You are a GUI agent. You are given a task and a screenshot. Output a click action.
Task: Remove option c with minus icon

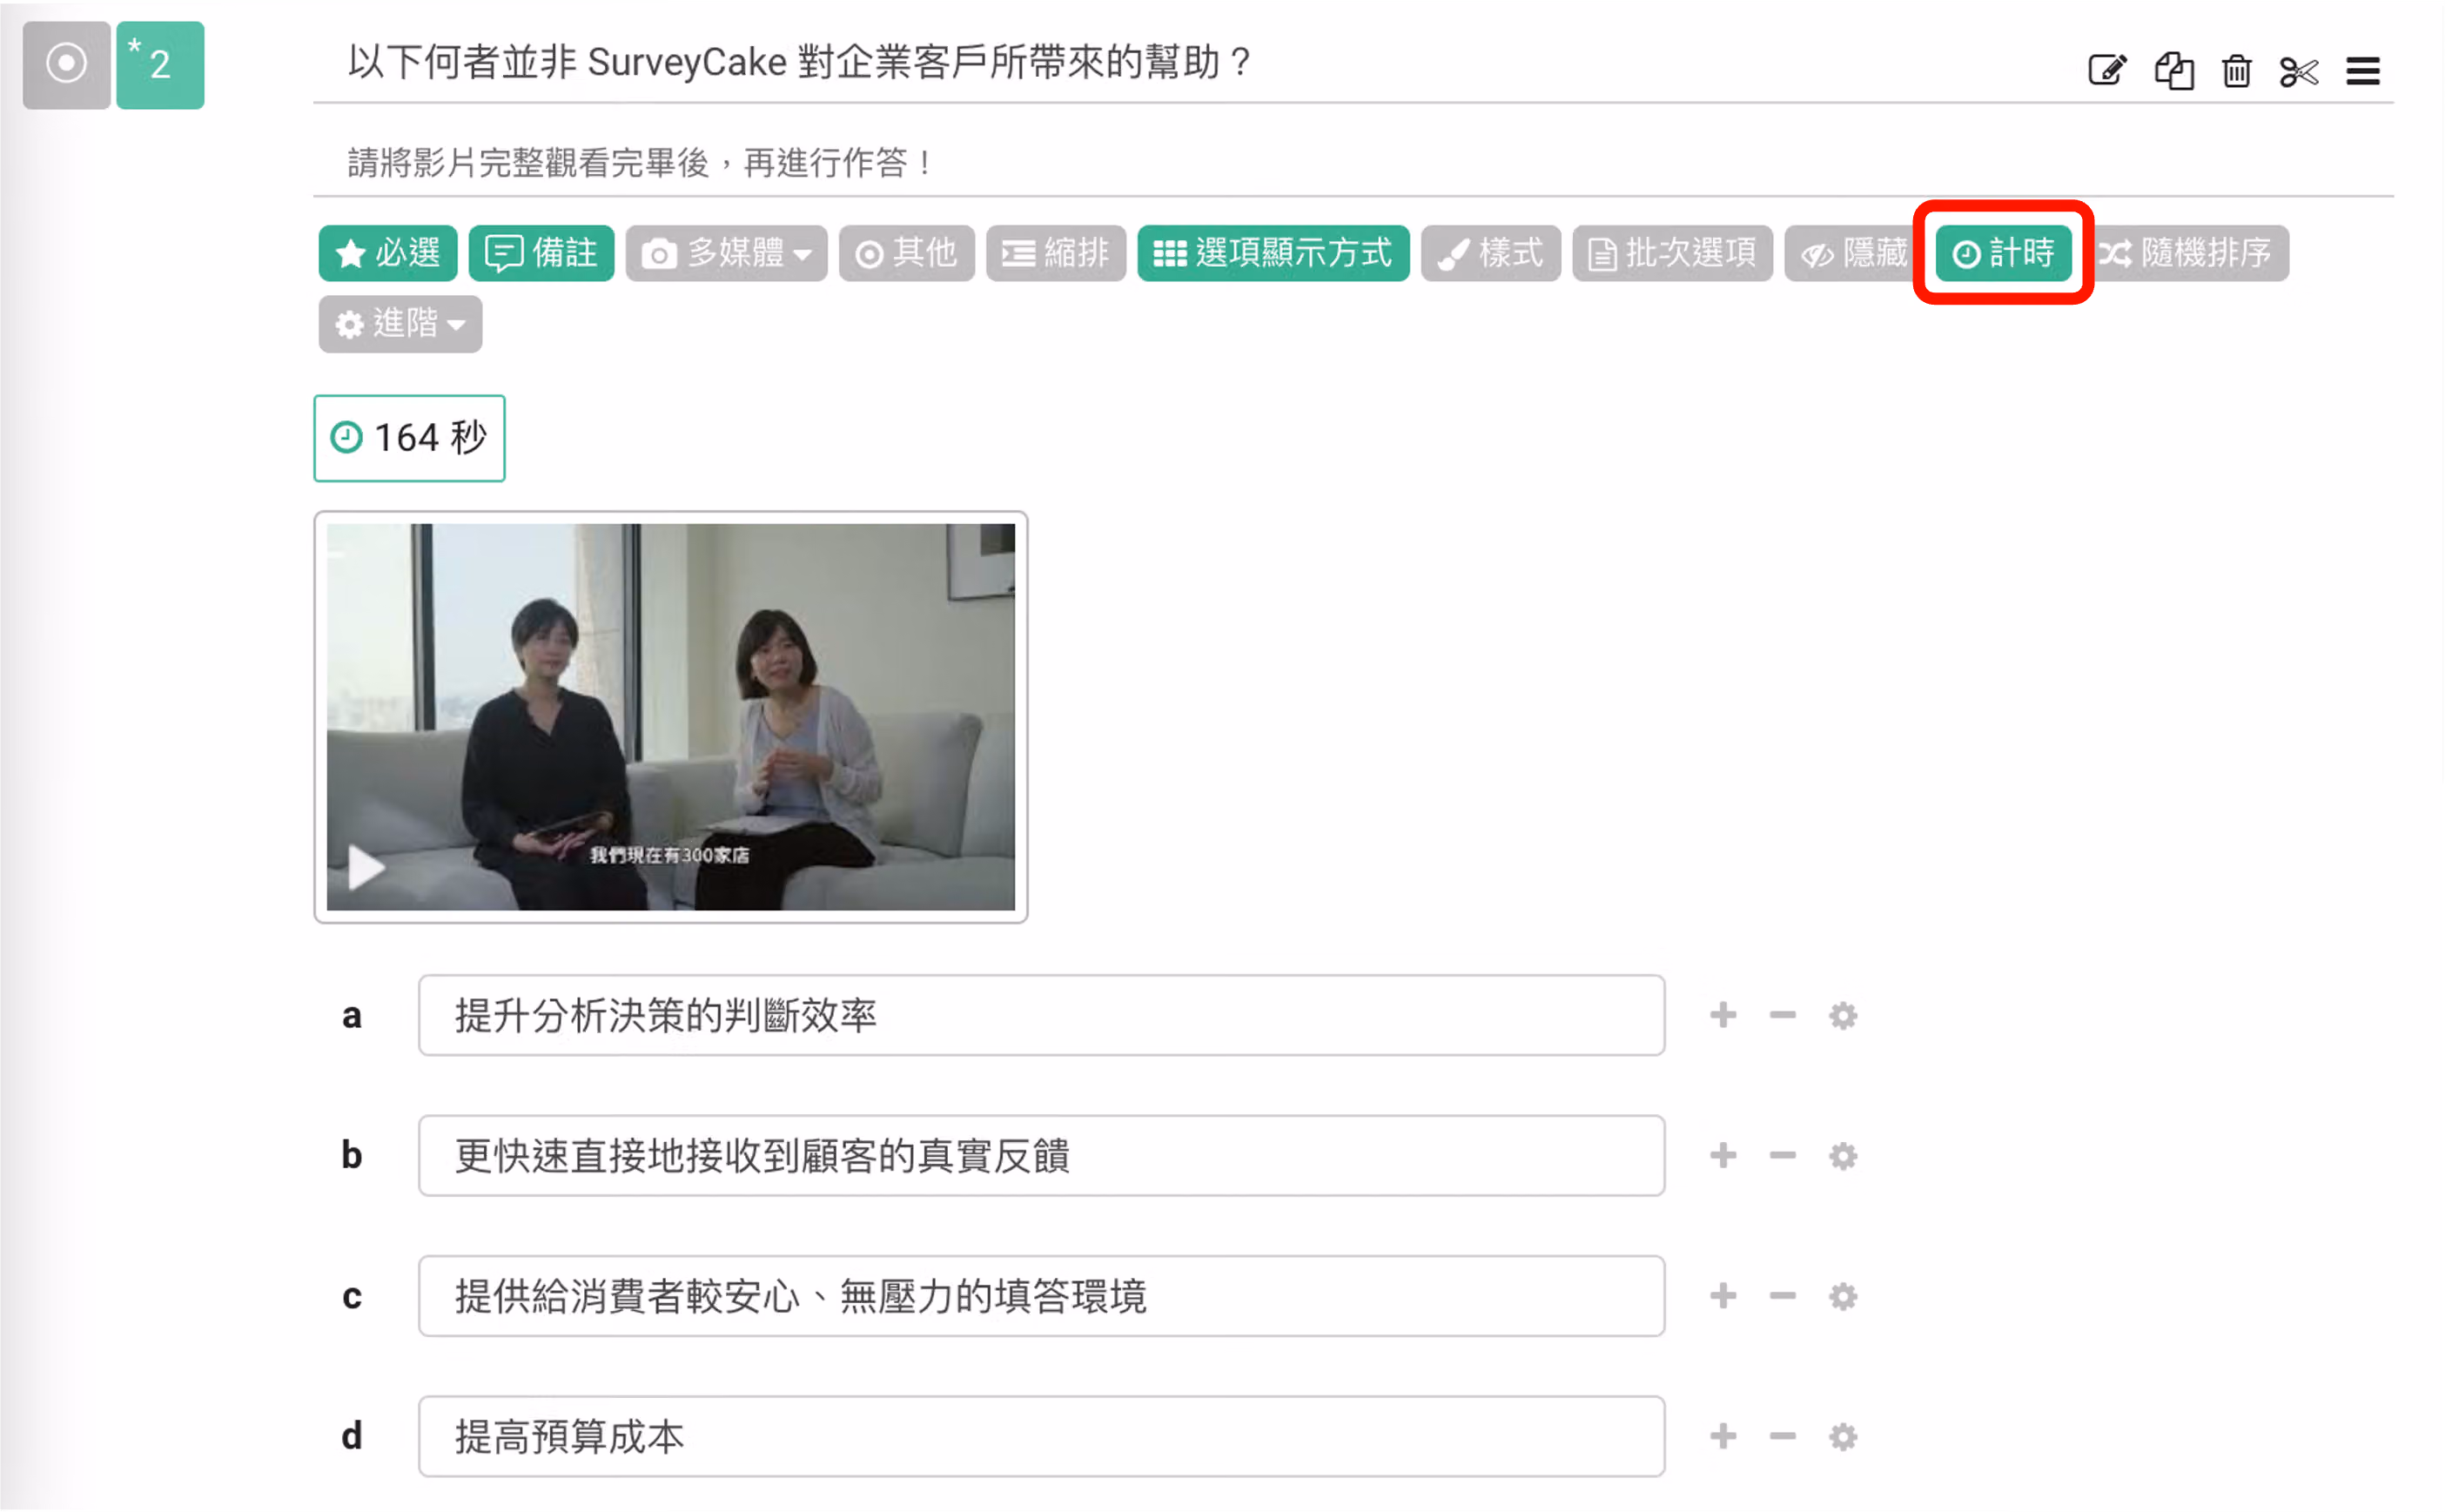point(1782,1296)
